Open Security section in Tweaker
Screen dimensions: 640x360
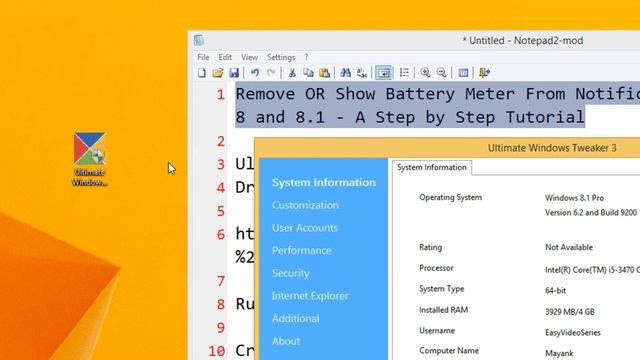(x=291, y=273)
